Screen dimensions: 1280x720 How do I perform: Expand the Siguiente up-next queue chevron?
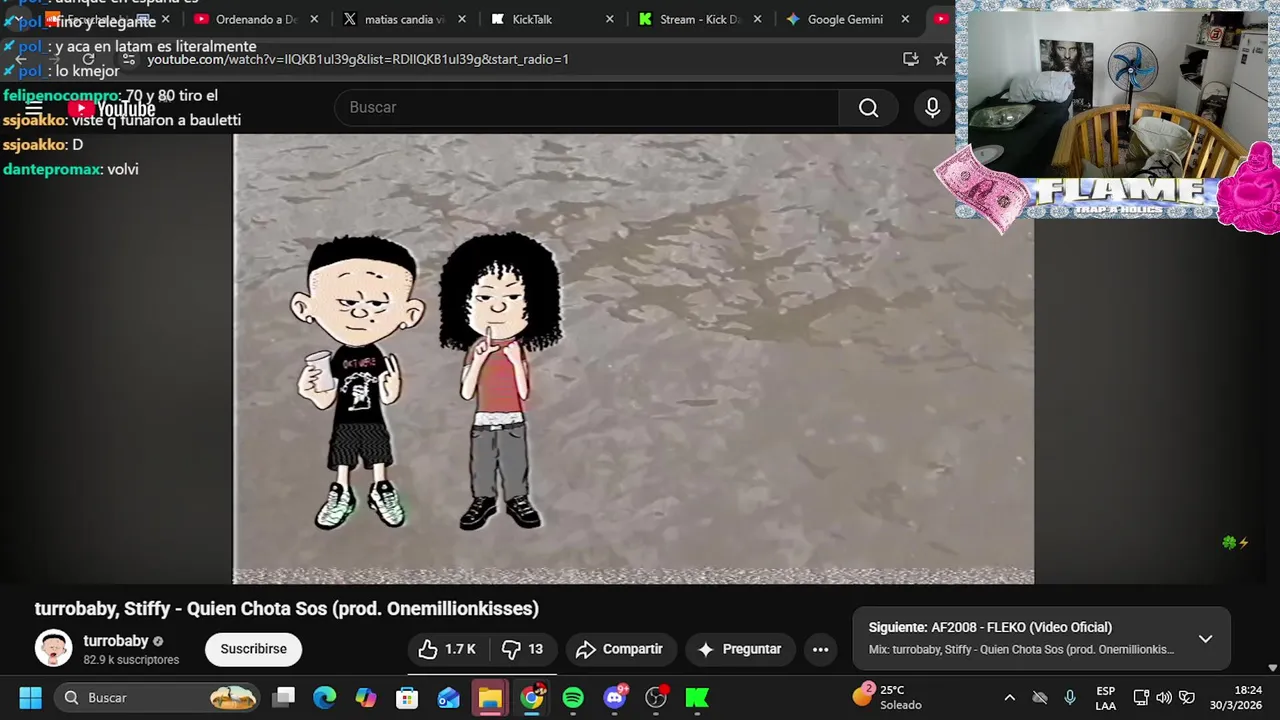point(1205,639)
